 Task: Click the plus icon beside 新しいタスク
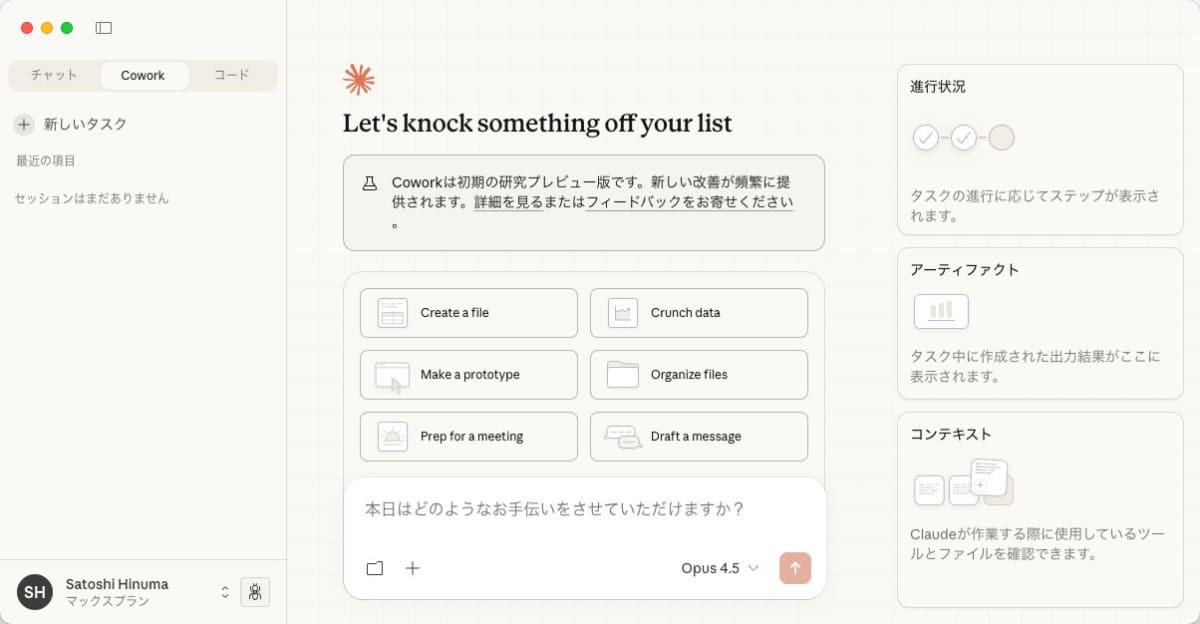24,124
